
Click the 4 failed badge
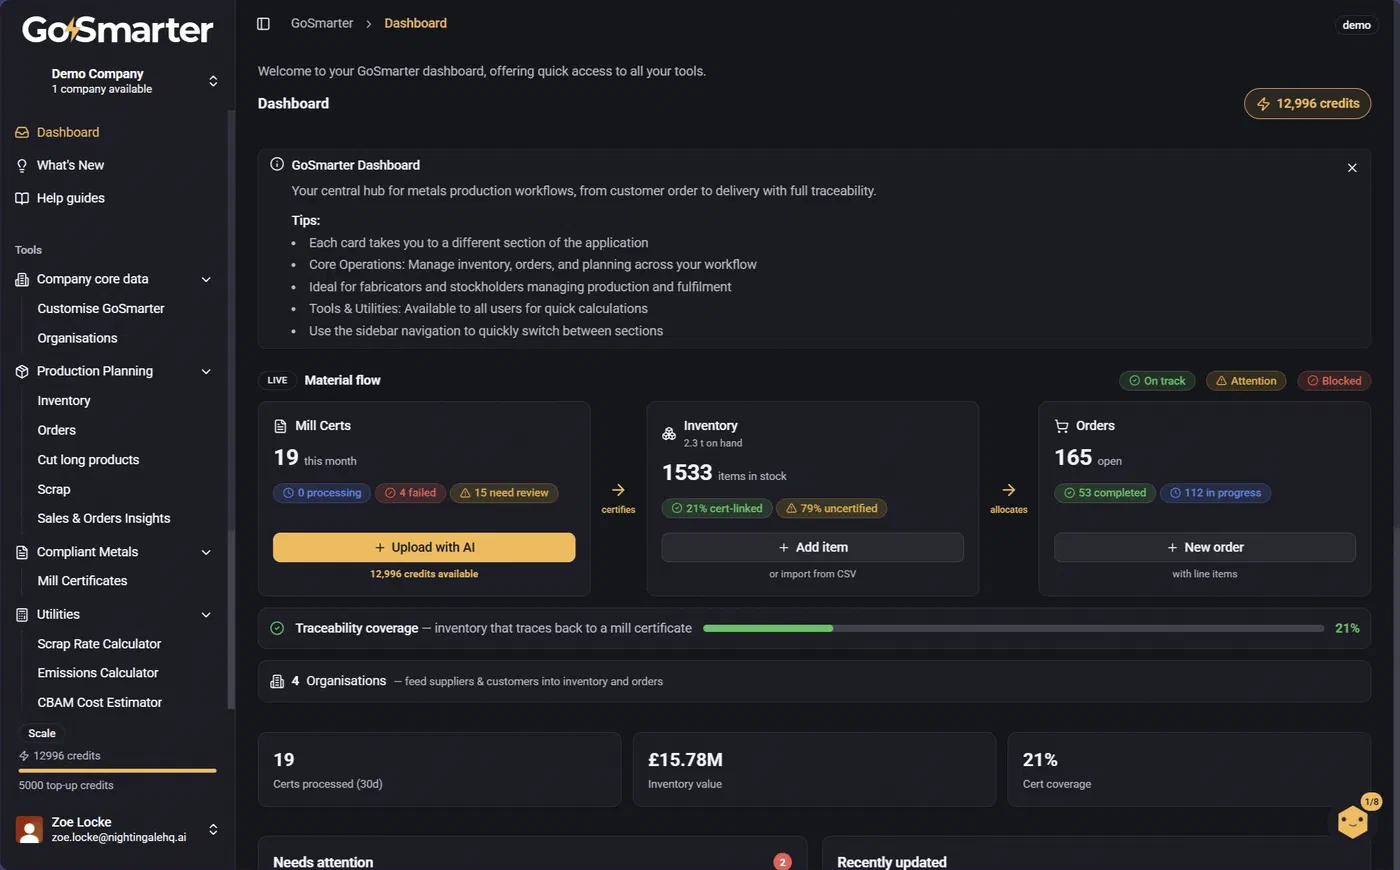pos(410,493)
